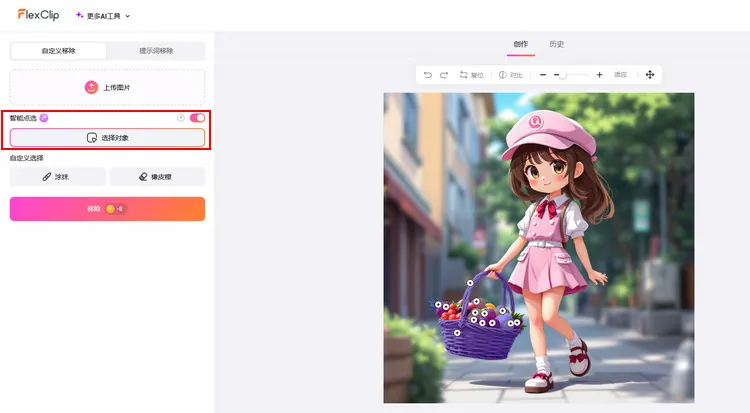The image size is (750, 413).
Task: Click the 选择对象 select object button
Action: tap(107, 137)
